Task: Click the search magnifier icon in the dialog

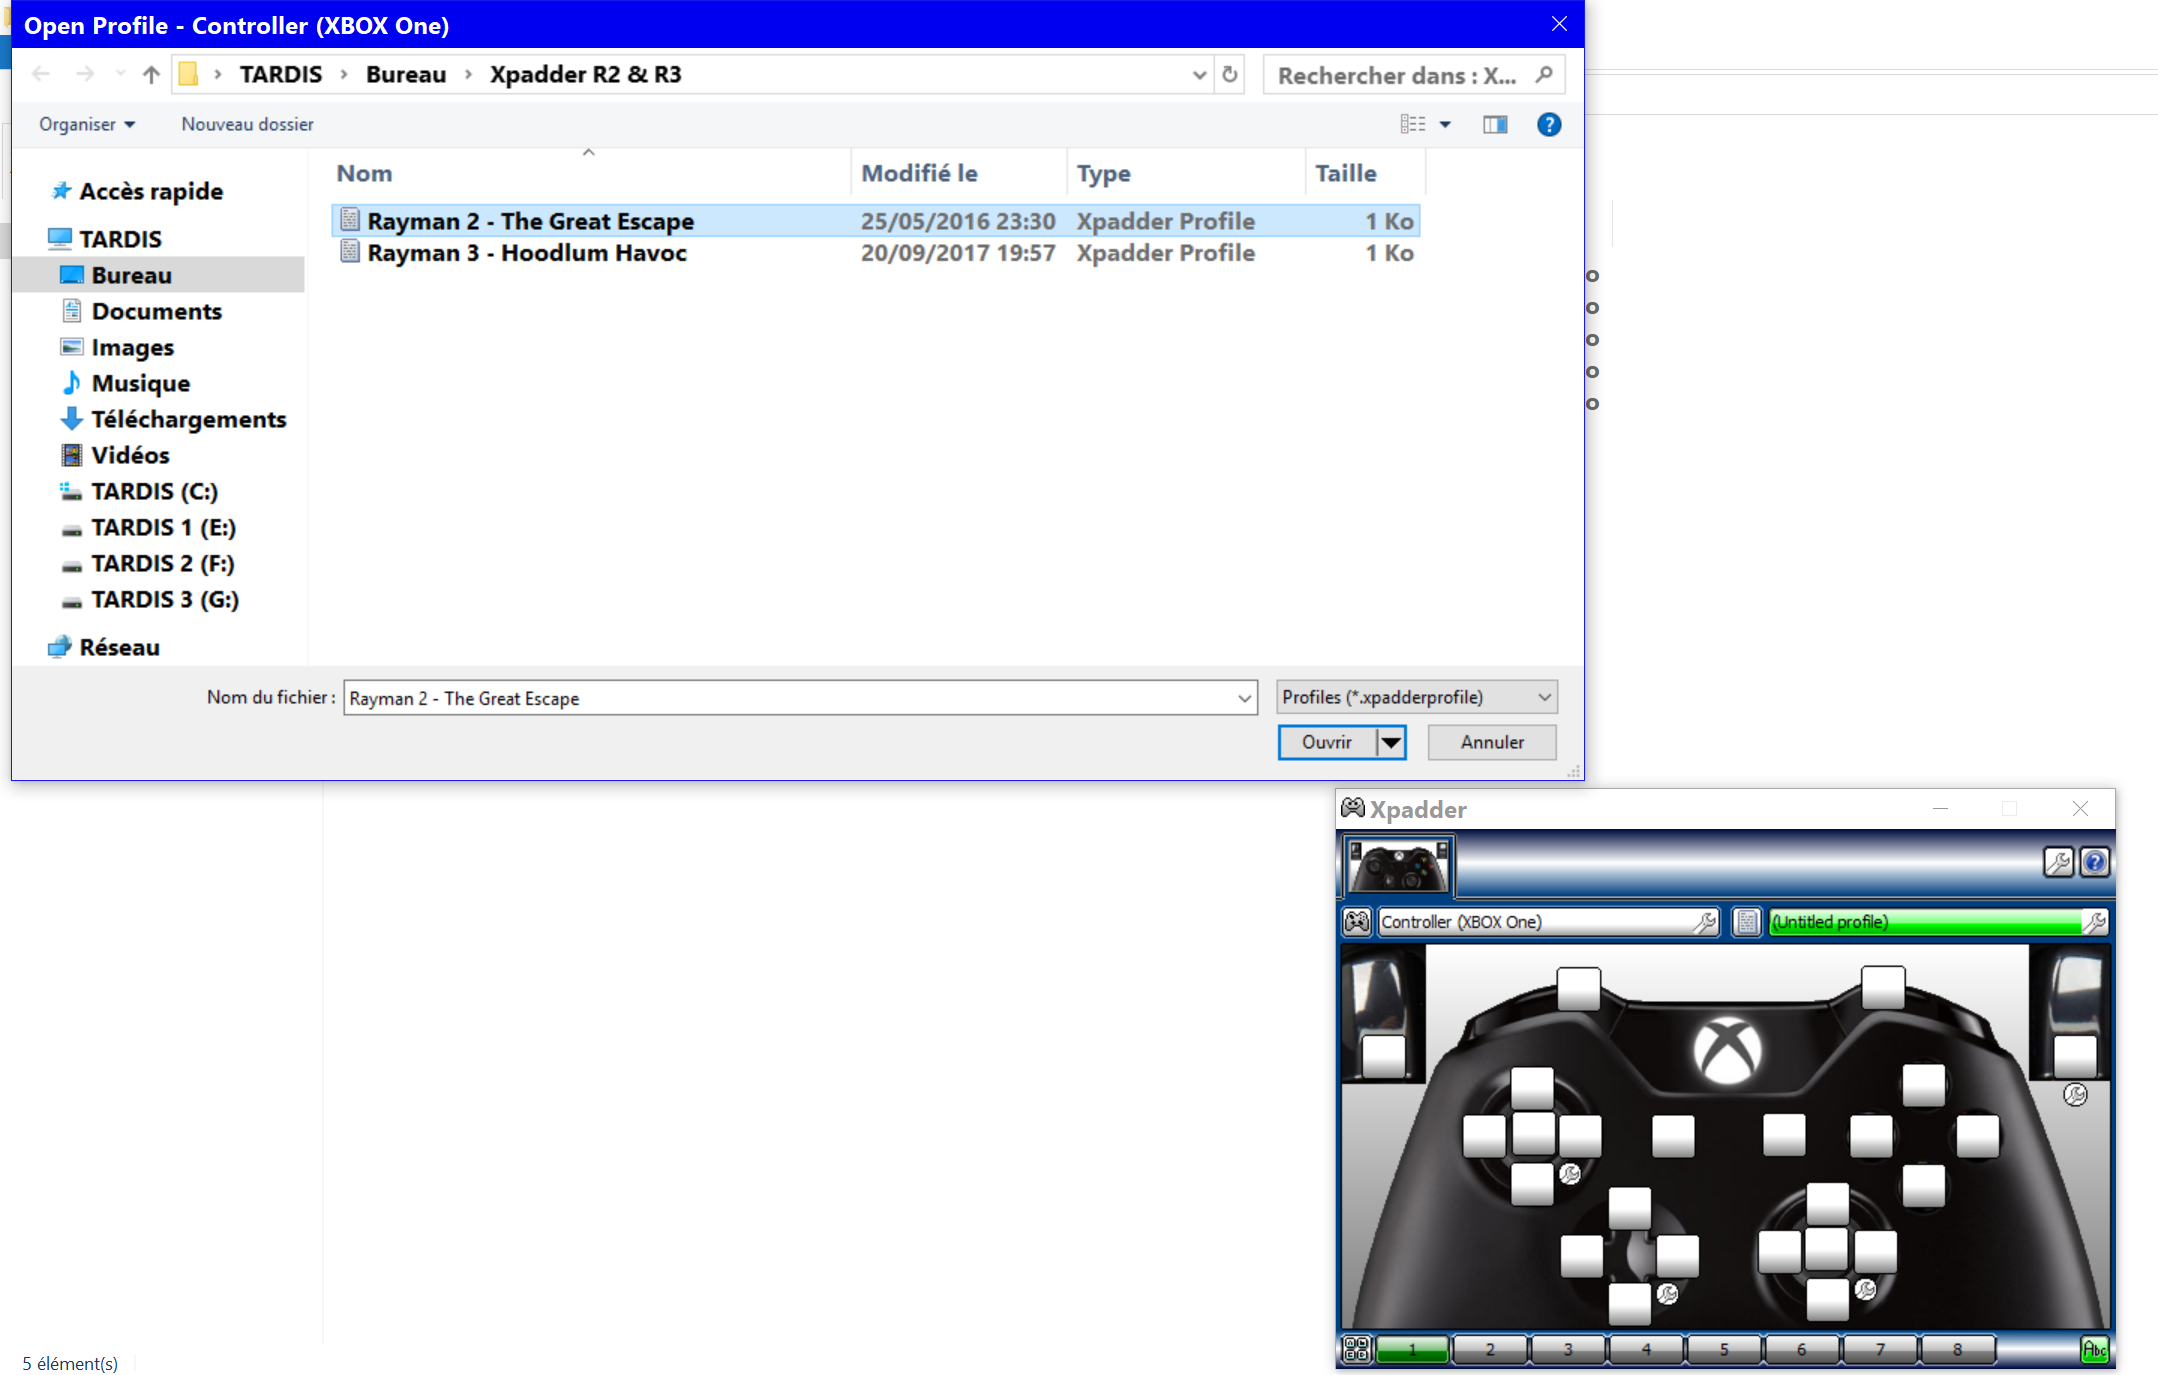Action: pos(1544,74)
